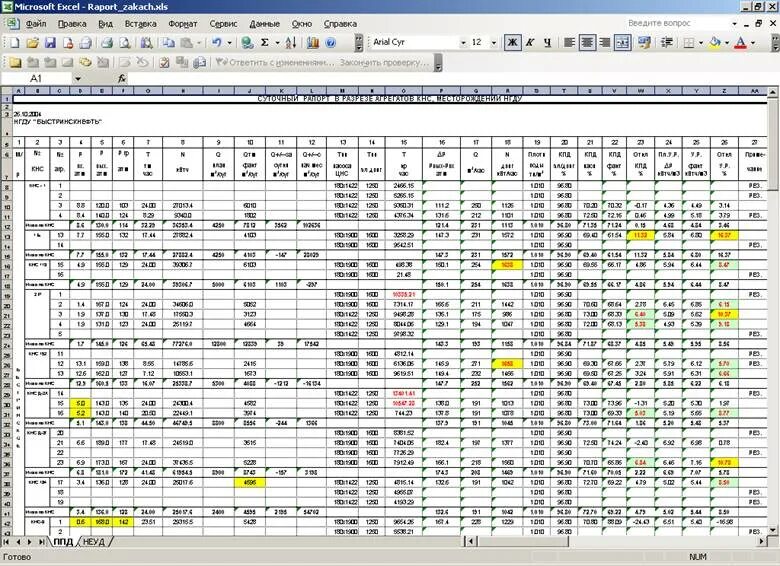Open the Данные menu
The width and height of the screenshot is (780, 566).
click(265, 23)
